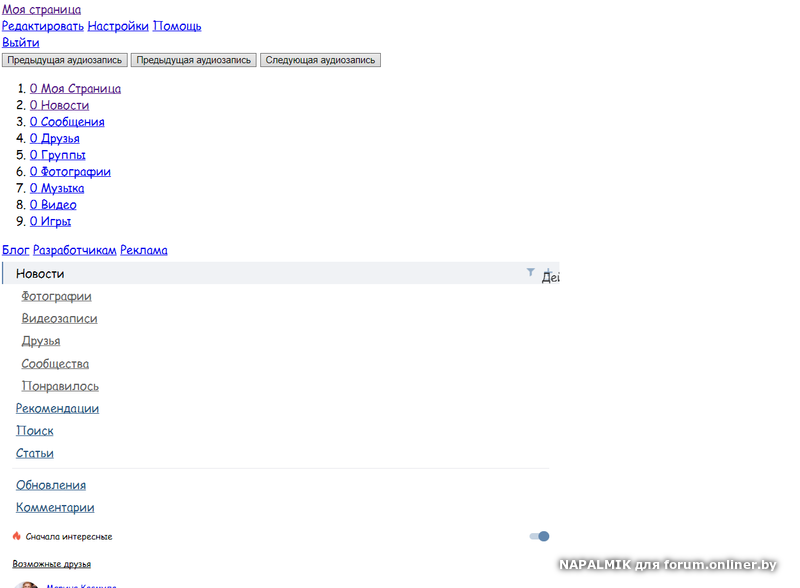This screenshot has width=800, height=588.
Task: Select the highlighted Новости feed tab
Action: pos(281,273)
